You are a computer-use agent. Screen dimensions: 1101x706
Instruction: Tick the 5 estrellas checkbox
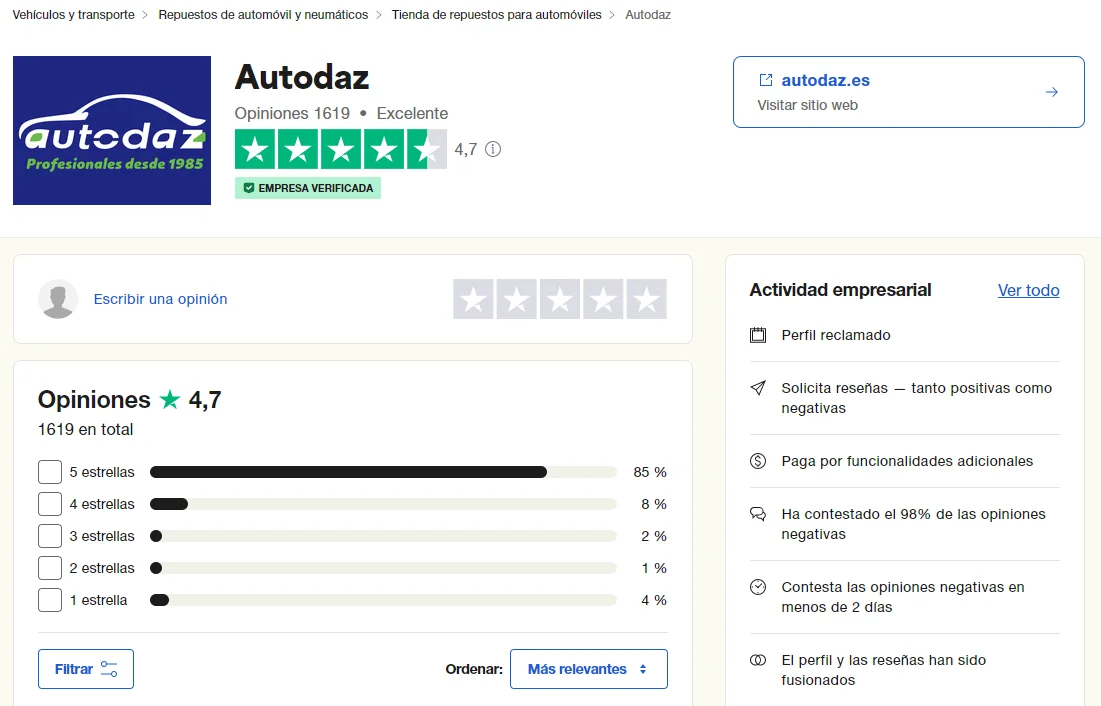[50, 472]
